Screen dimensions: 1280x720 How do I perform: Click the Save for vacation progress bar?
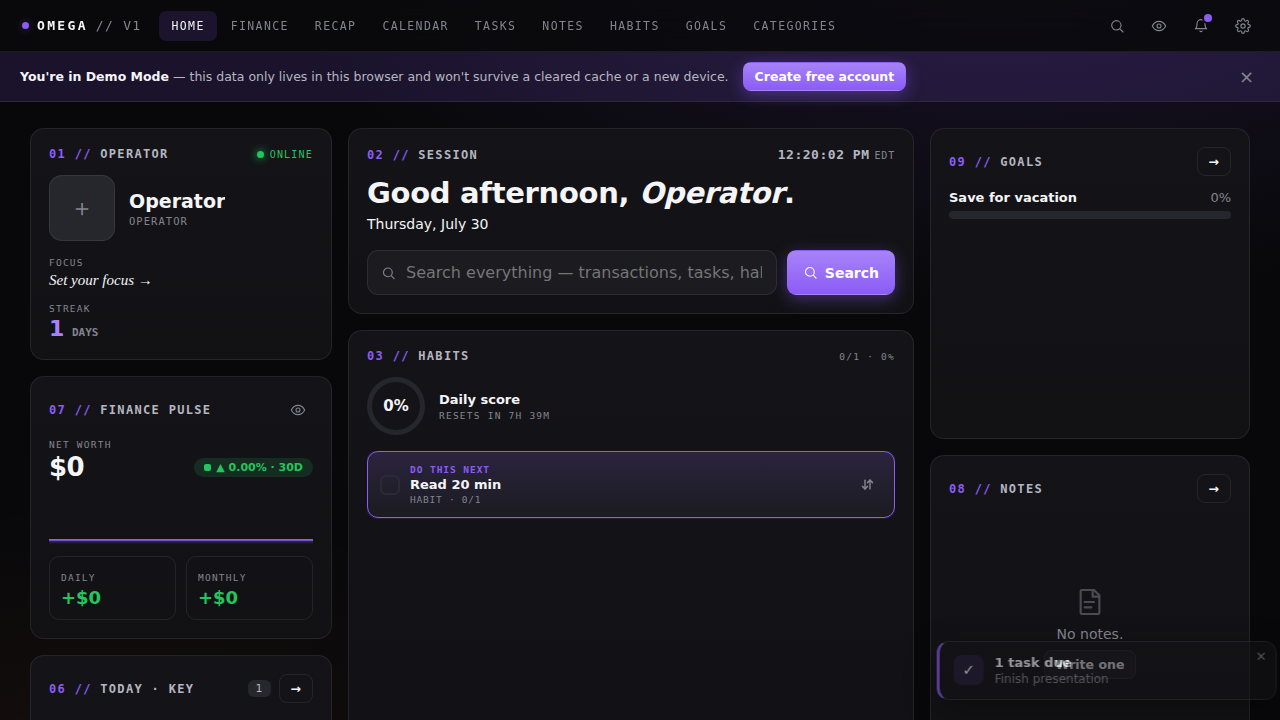[1090, 215]
